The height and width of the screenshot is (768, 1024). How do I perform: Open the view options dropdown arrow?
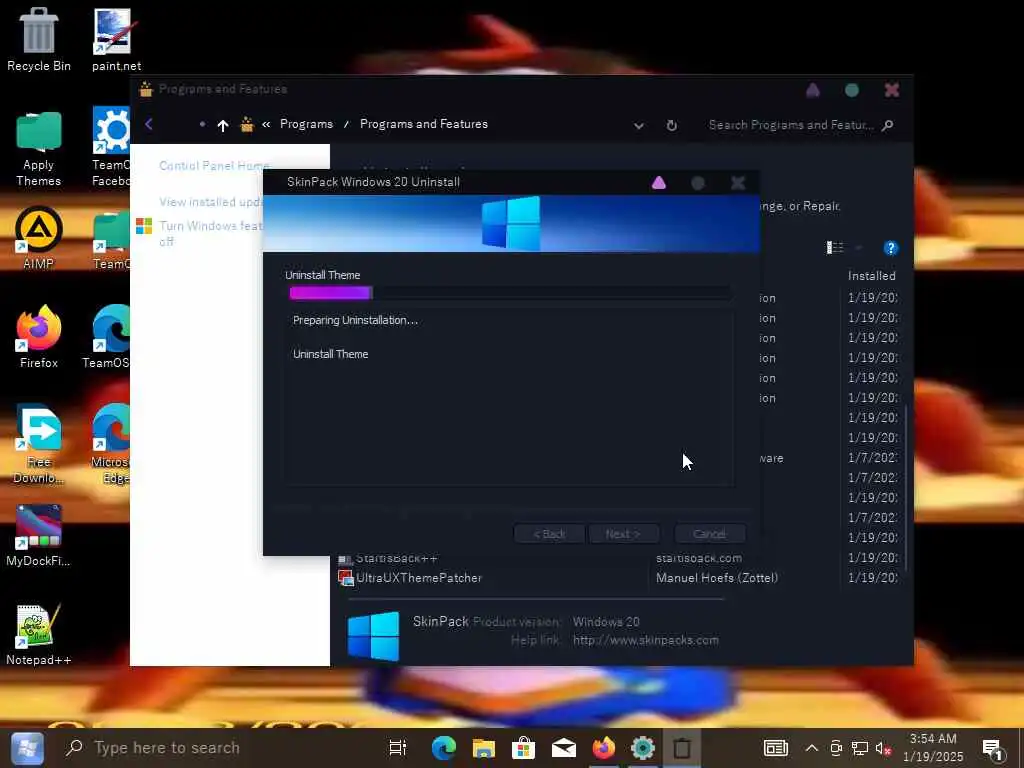(859, 248)
